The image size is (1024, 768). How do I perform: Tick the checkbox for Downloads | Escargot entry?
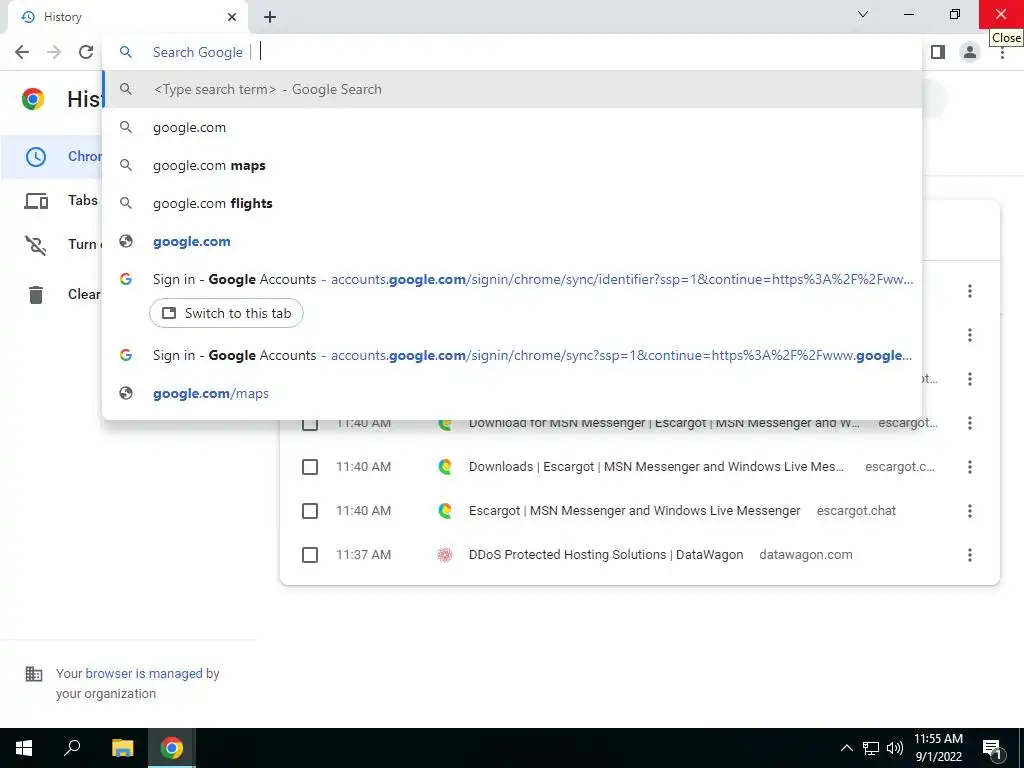pos(310,467)
